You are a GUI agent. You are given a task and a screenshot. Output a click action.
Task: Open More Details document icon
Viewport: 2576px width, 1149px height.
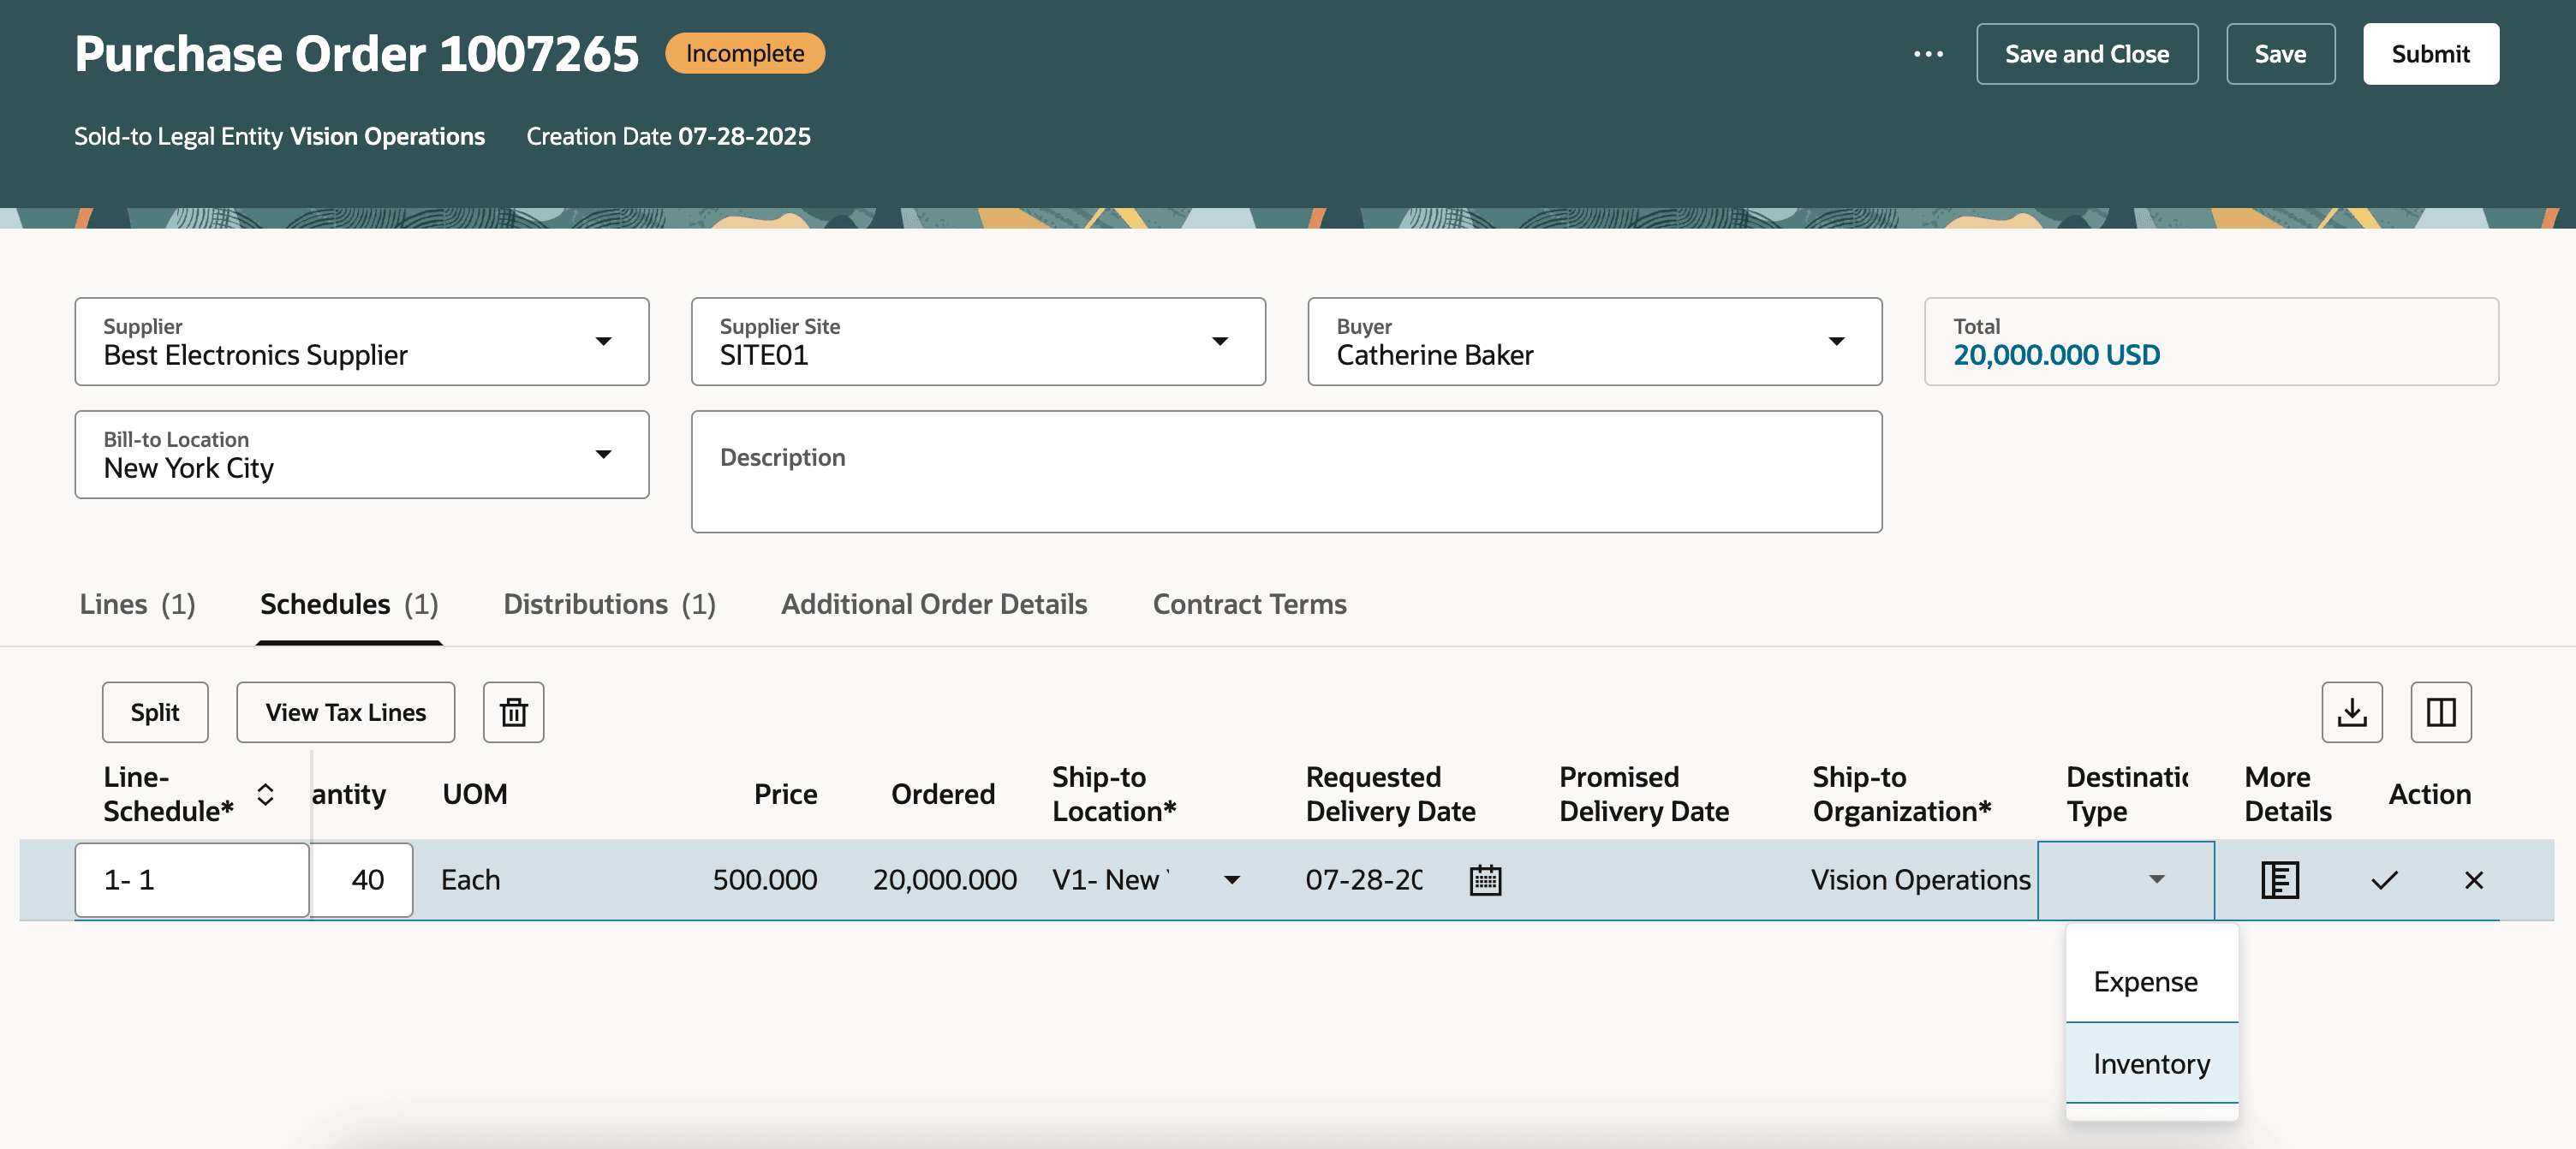pyautogui.click(x=2279, y=880)
